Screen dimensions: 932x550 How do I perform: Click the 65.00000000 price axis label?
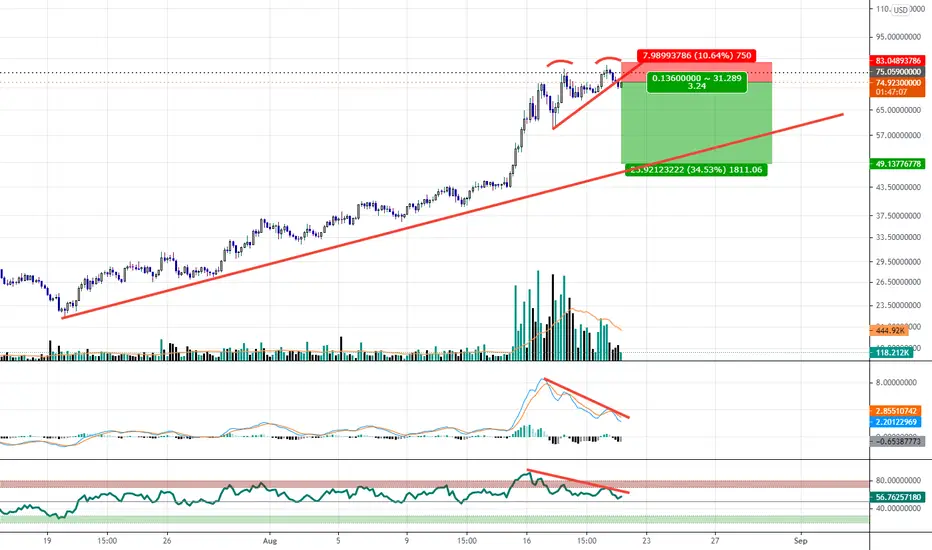pos(898,110)
